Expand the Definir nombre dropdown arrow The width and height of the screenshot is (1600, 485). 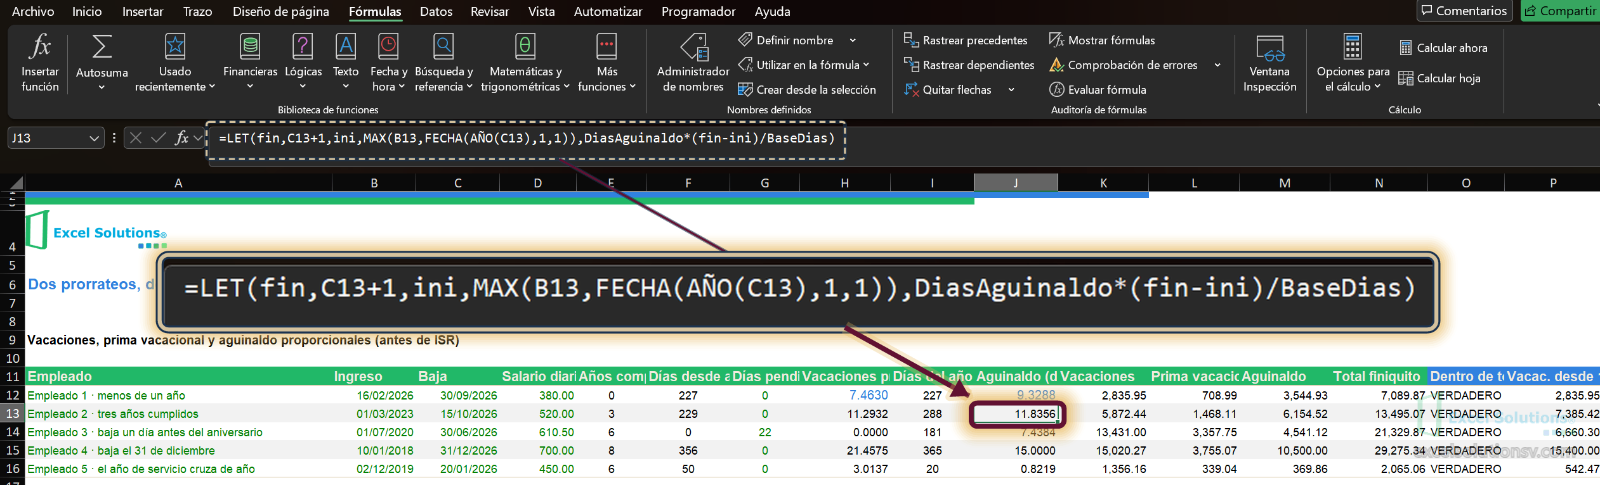pos(853,40)
